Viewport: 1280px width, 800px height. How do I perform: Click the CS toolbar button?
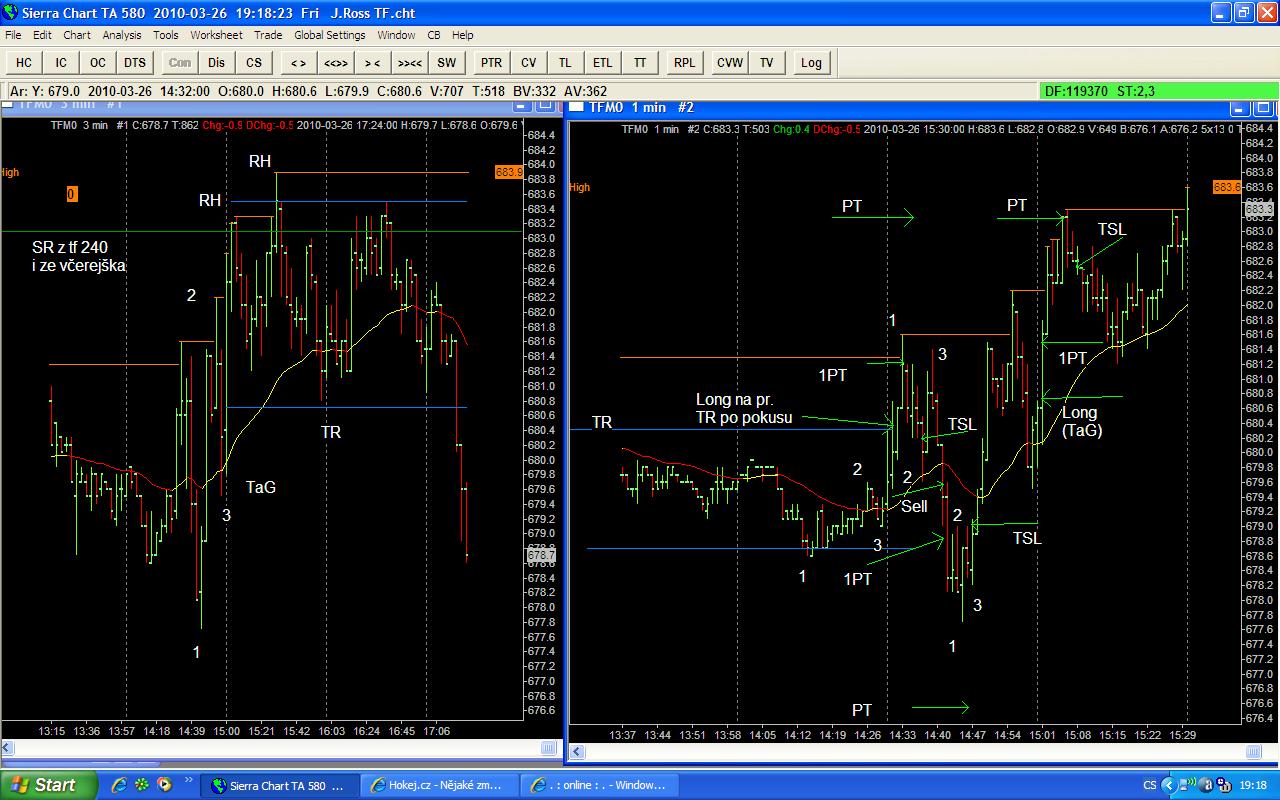[x=254, y=62]
